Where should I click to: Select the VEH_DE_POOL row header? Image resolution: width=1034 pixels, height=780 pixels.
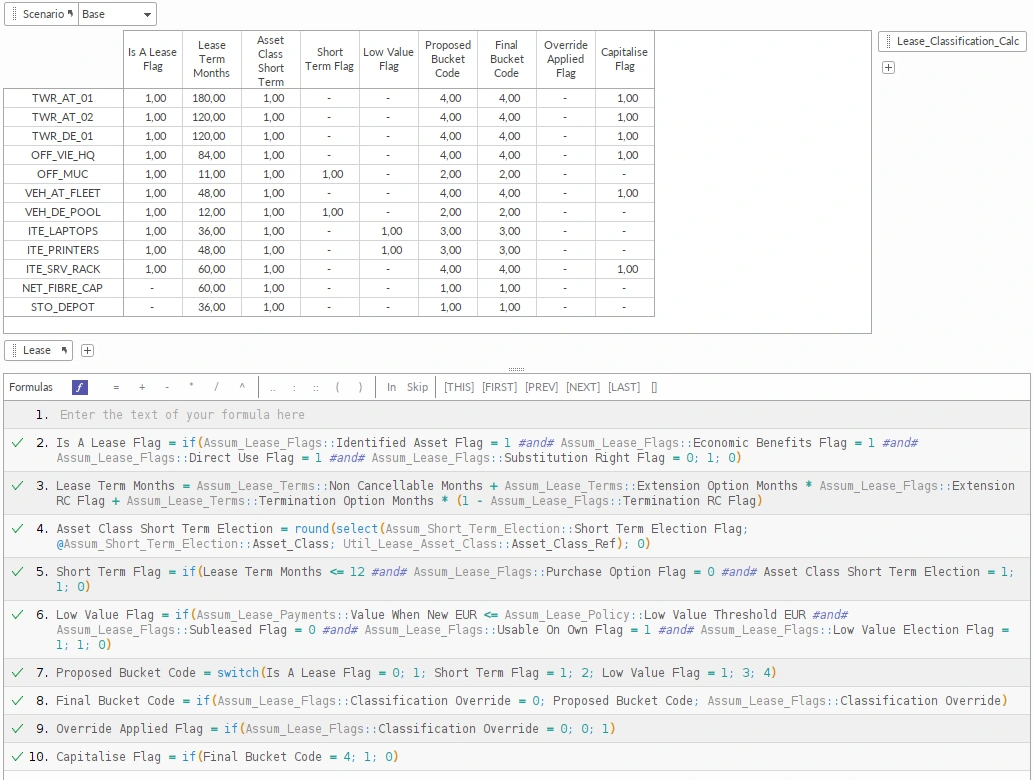point(63,212)
